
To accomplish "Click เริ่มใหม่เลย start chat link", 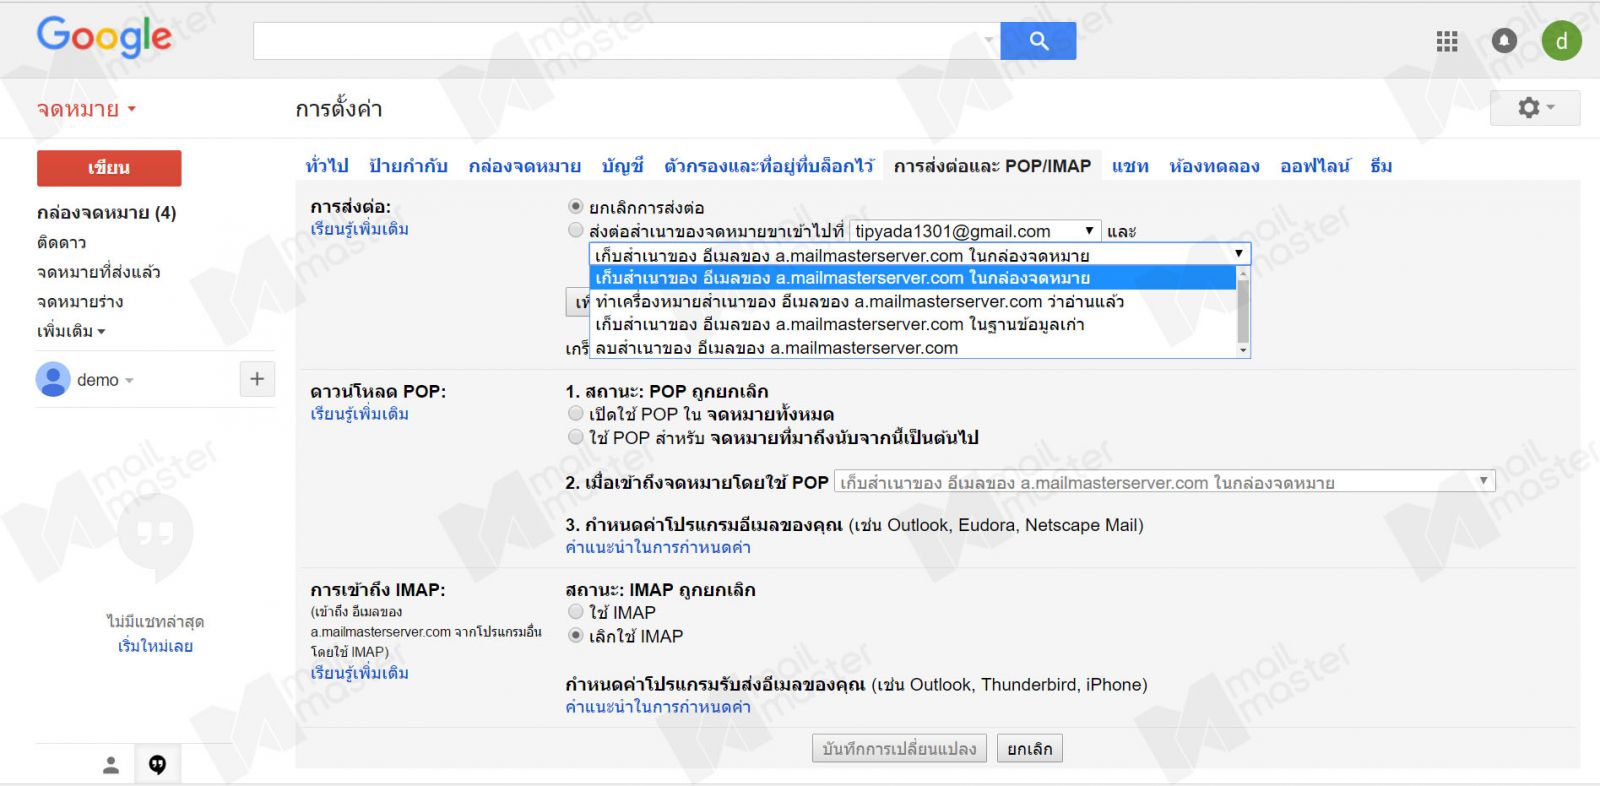I will [x=155, y=646].
